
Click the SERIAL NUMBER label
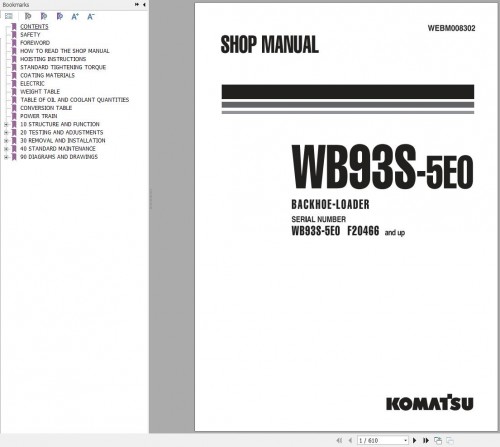318,219
